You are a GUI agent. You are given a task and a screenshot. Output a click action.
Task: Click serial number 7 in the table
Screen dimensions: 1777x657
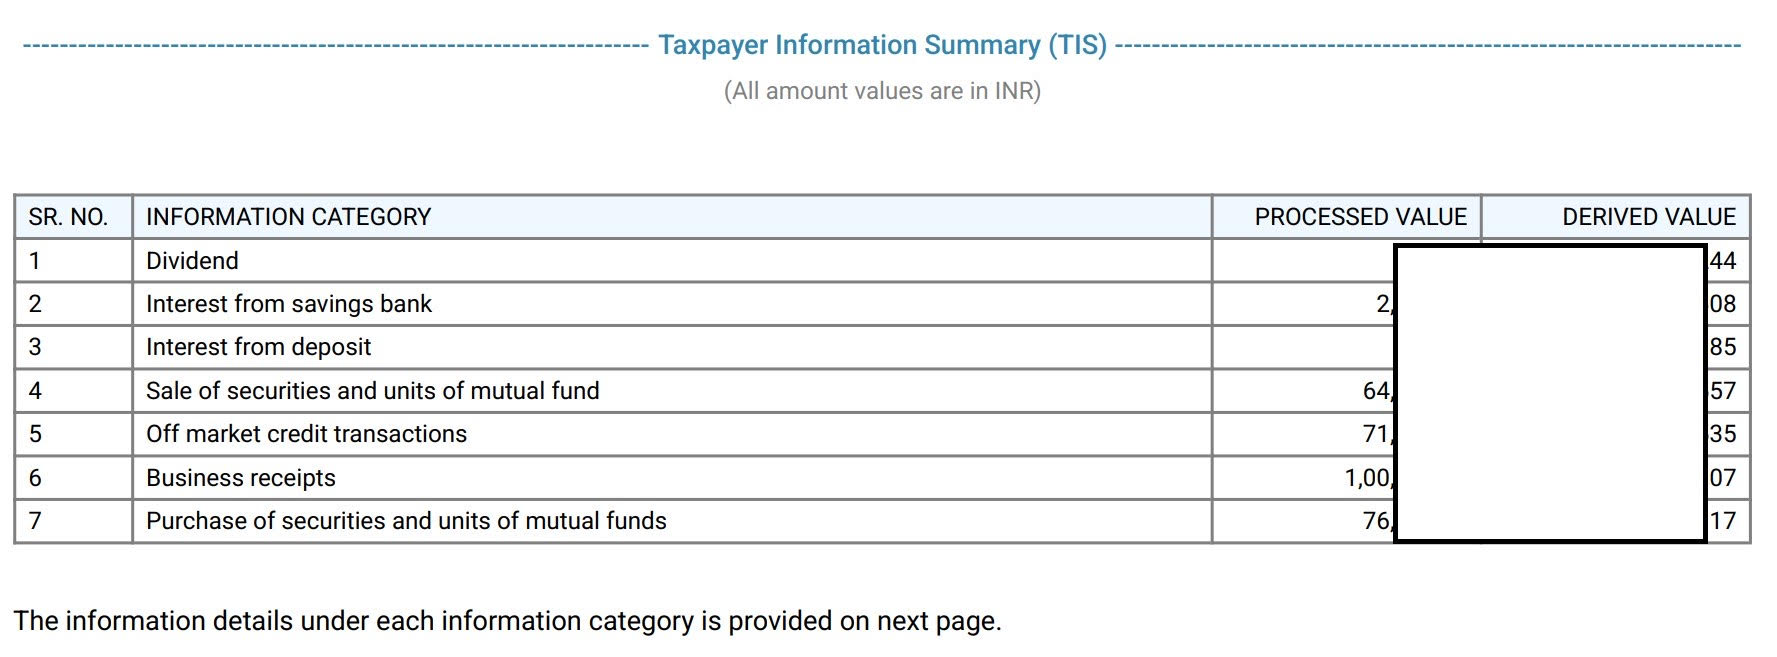[35, 521]
